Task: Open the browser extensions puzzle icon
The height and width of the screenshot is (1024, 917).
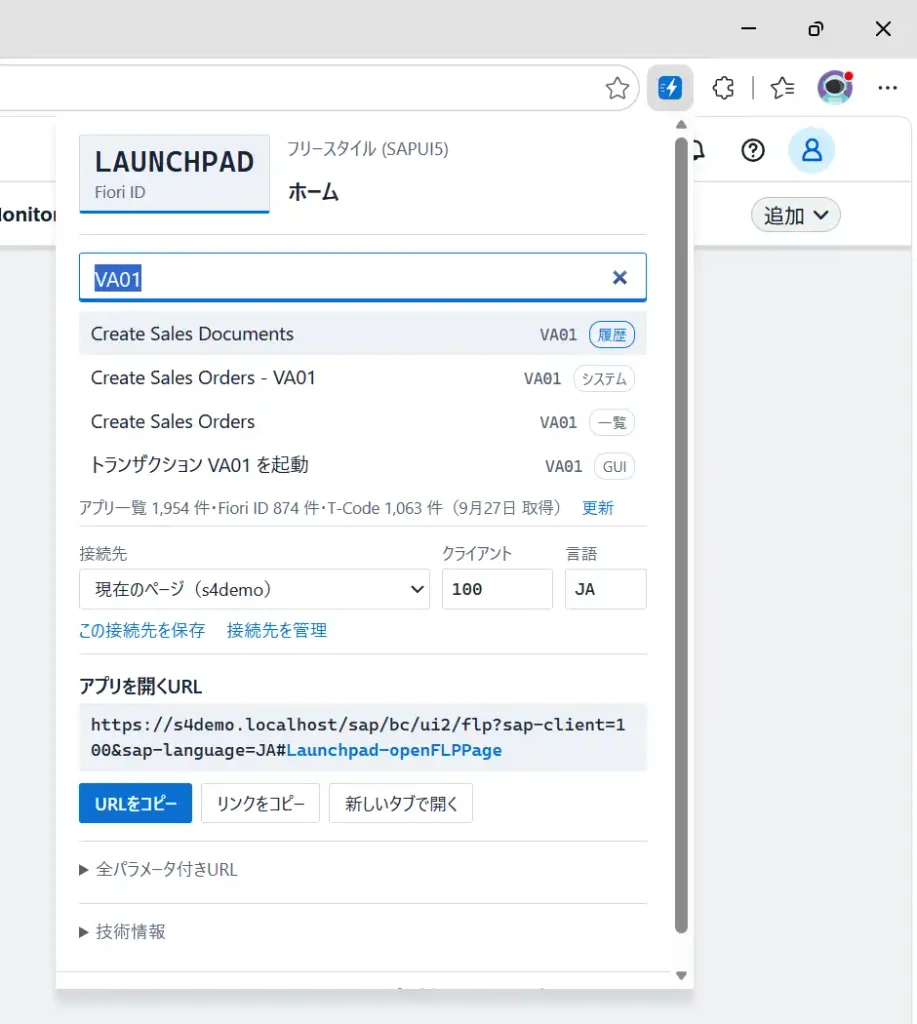Action: [723, 88]
